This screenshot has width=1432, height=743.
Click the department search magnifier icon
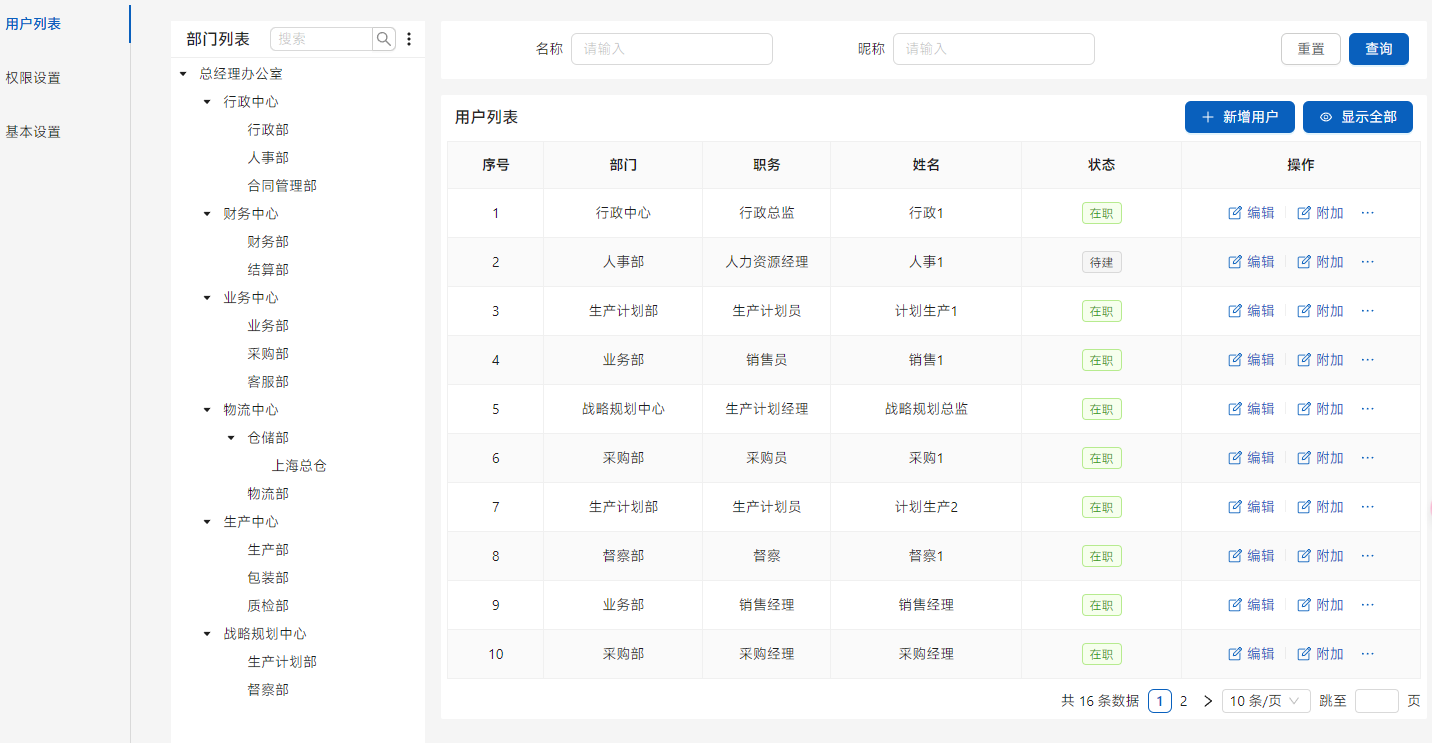point(384,39)
